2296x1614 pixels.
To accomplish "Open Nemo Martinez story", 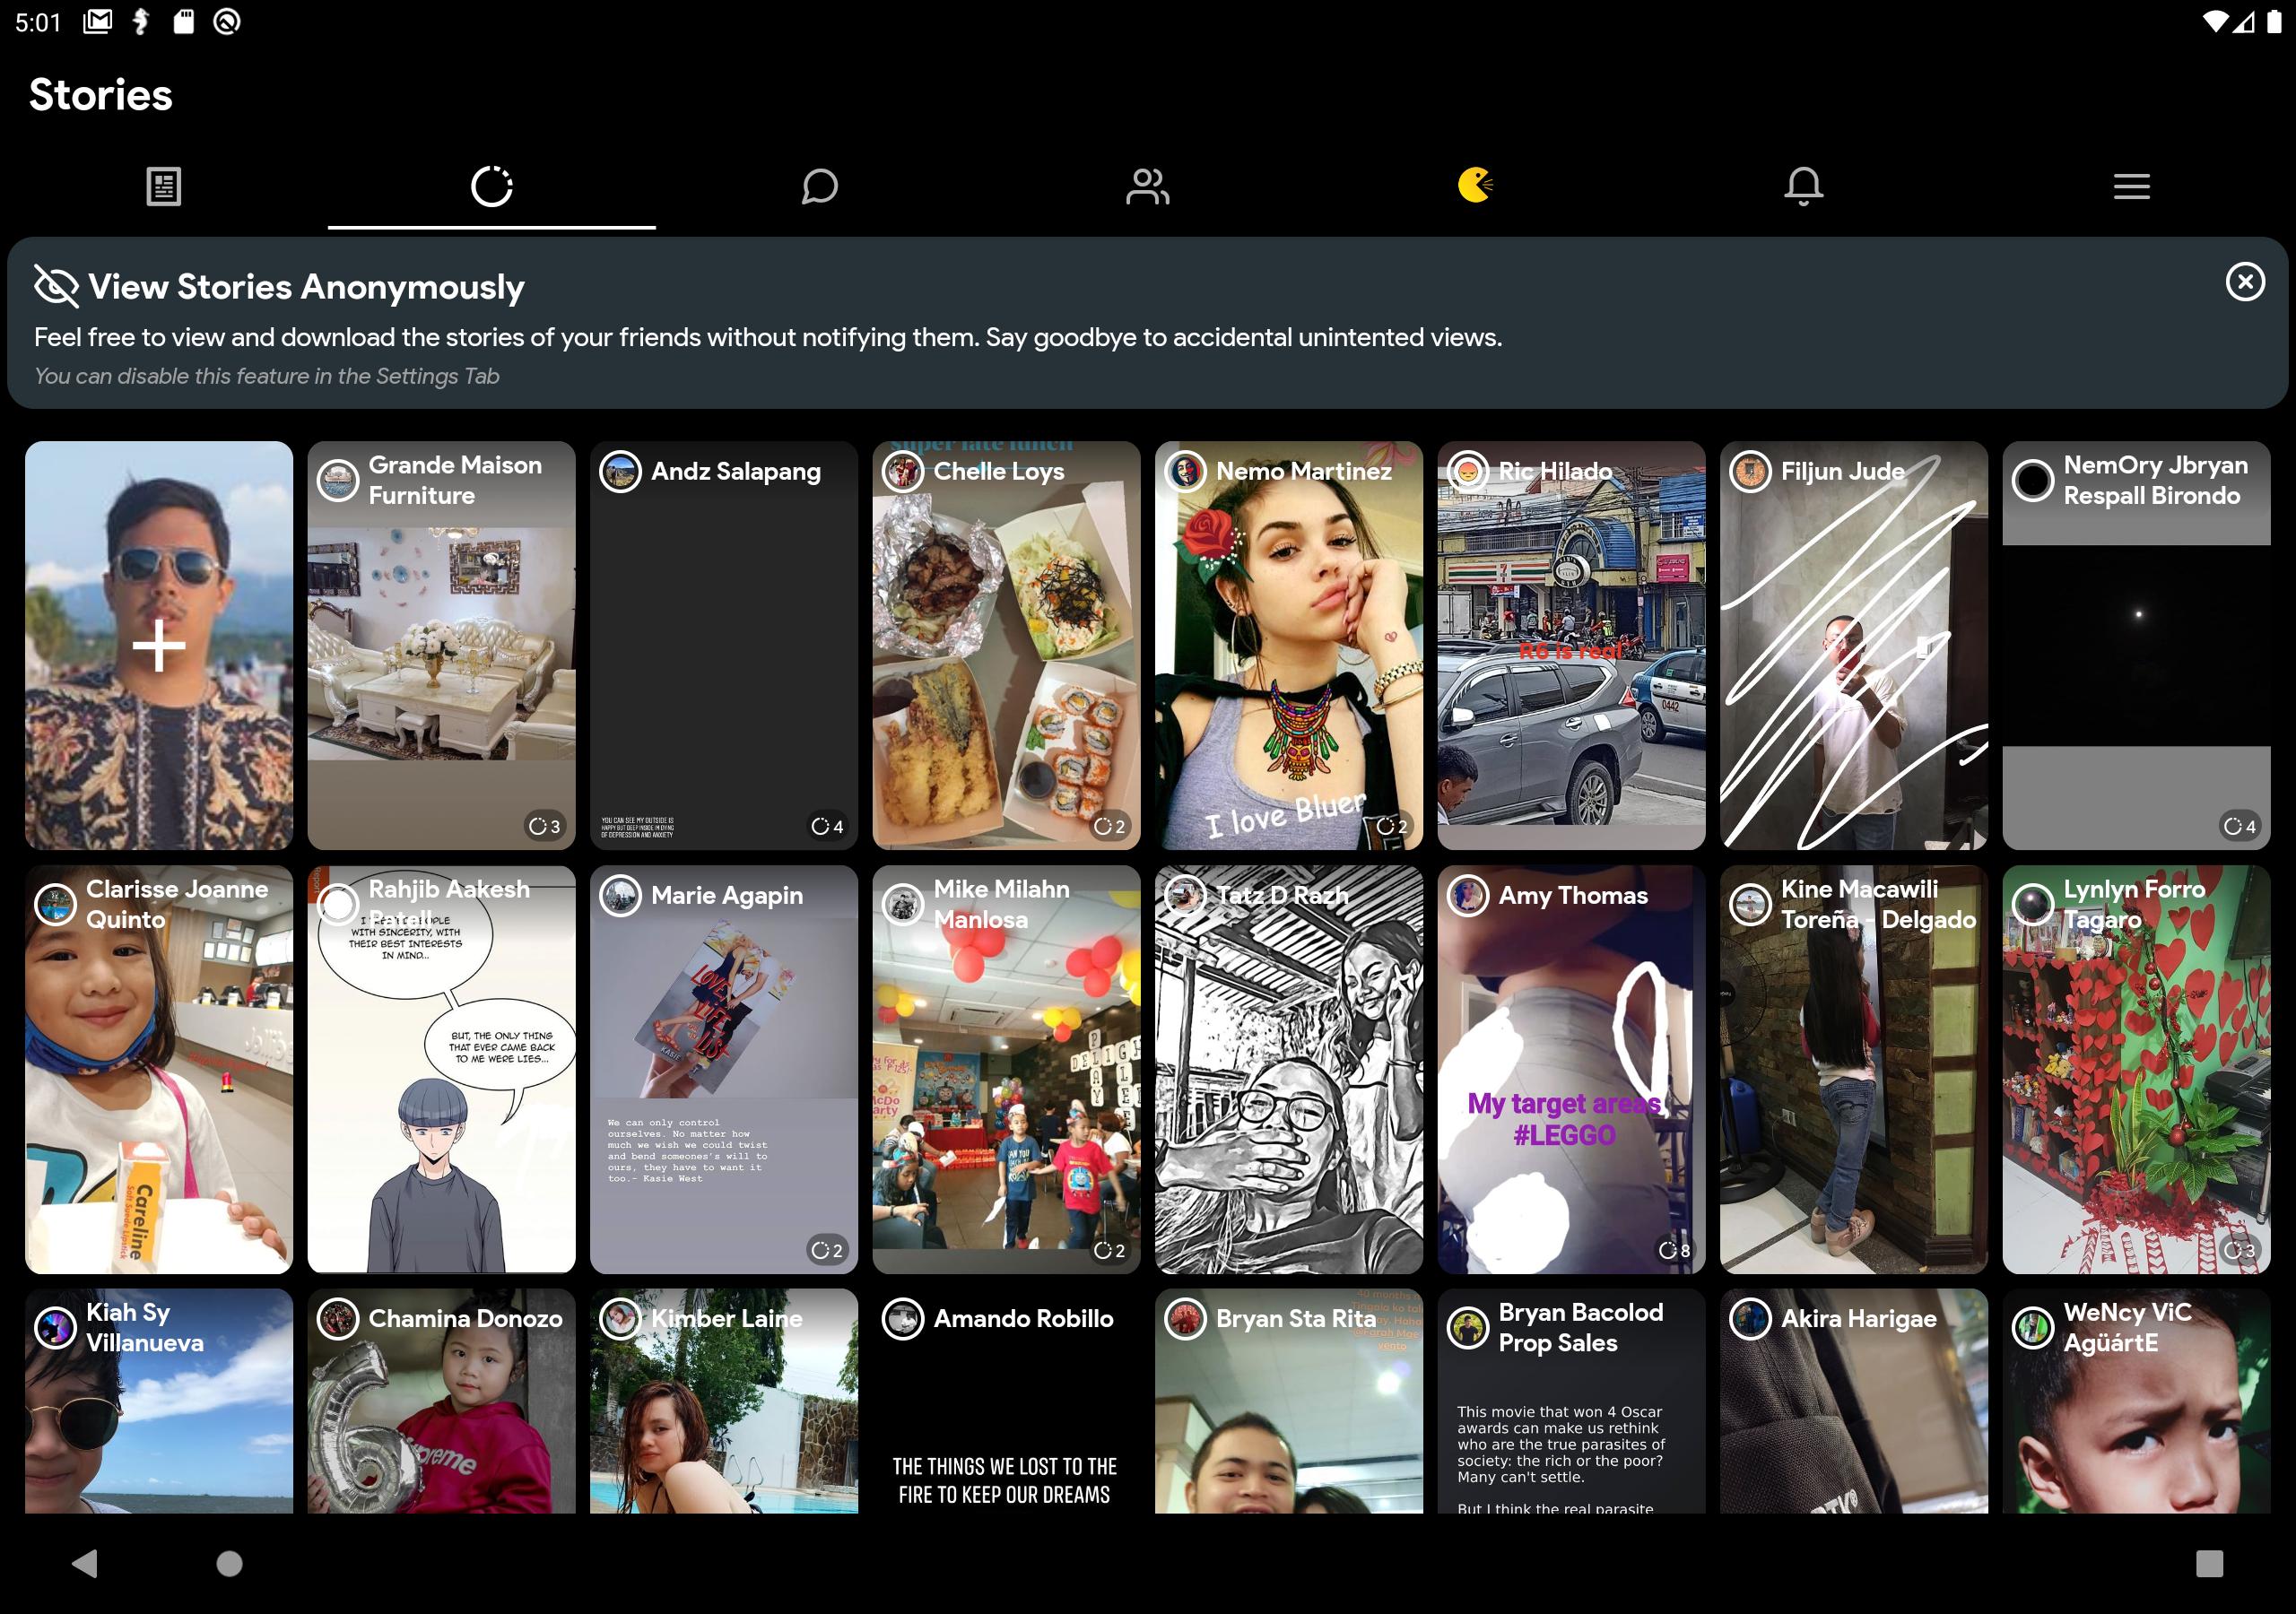I will 1289,645.
